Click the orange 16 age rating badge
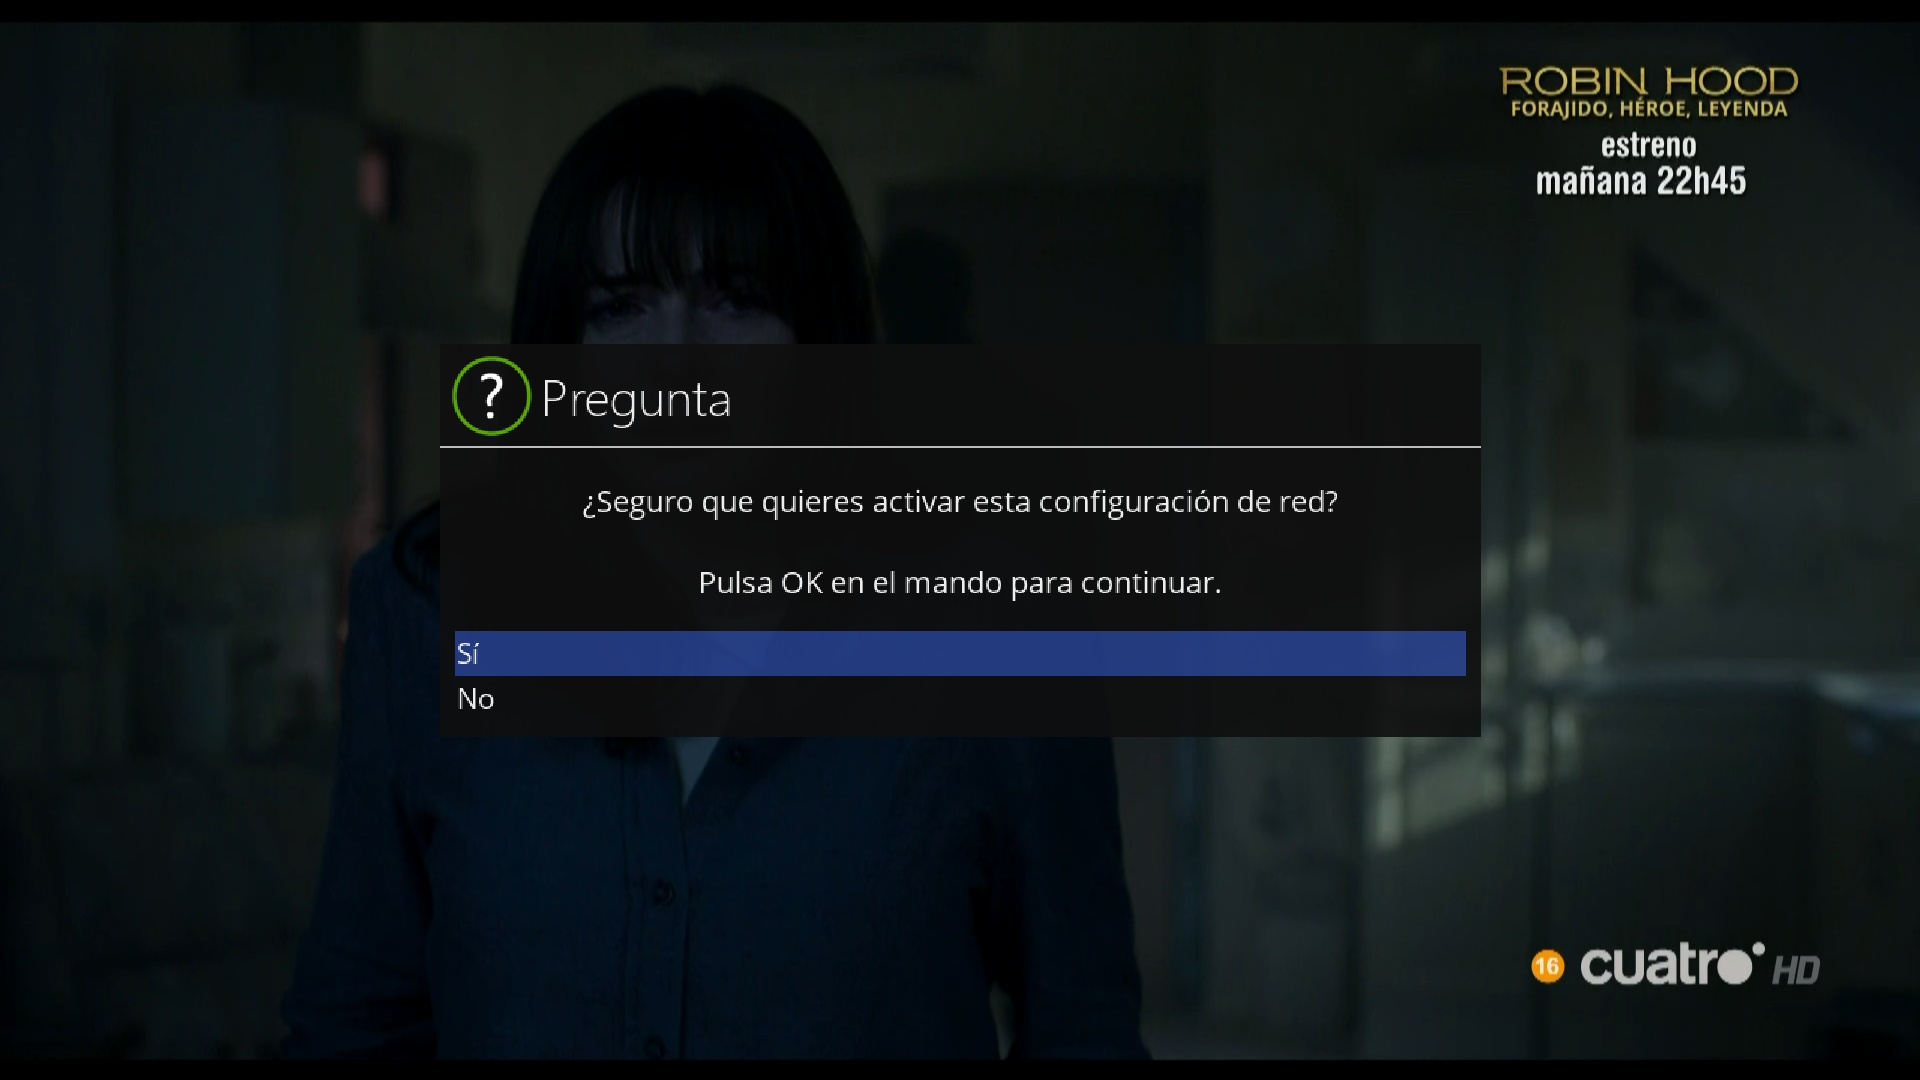Image resolution: width=1920 pixels, height=1080 pixels. [x=1547, y=966]
